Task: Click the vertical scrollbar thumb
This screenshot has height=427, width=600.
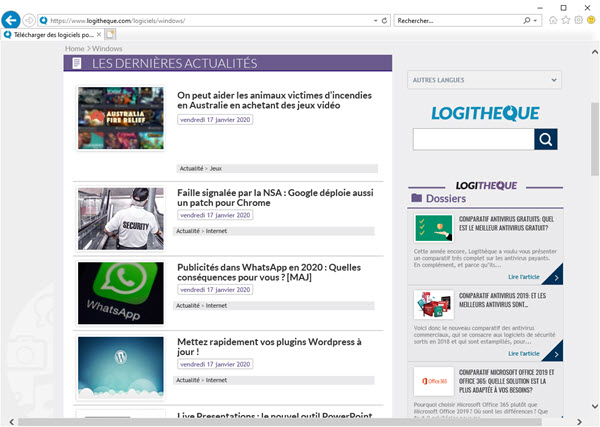Action: pos(595,139)
